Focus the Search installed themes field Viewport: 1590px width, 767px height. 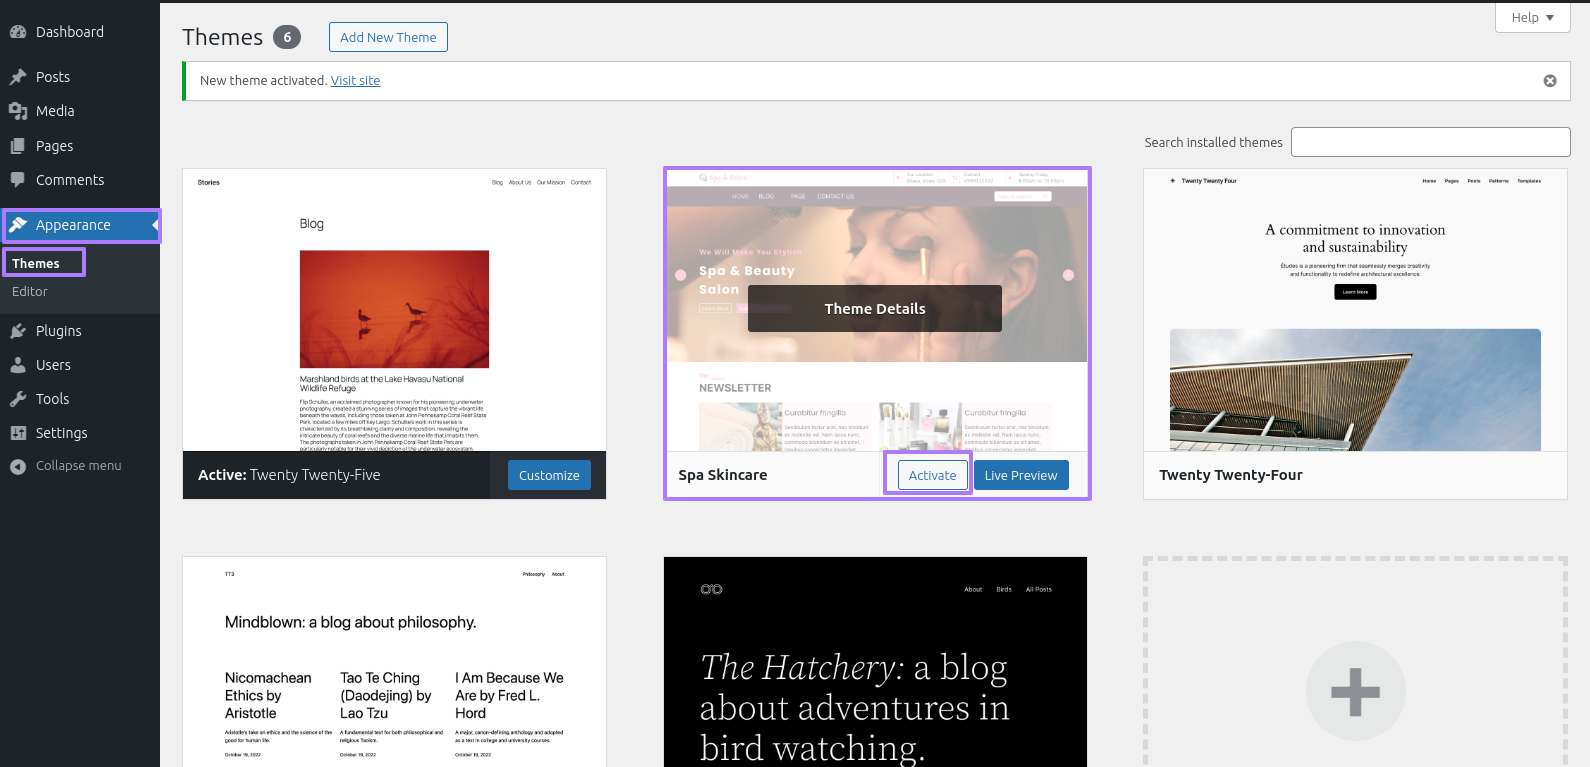pyautogui.click(x=1430, y=142)
